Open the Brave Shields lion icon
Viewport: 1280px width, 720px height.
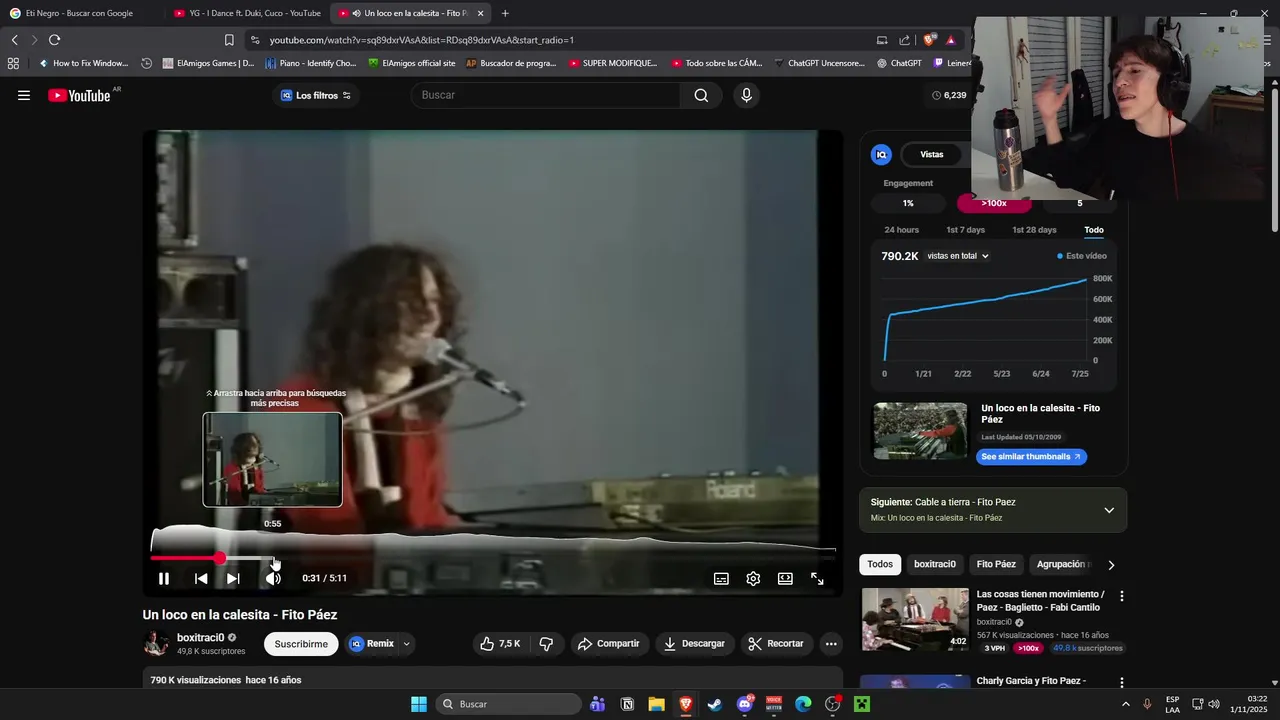pyautogui.click(x=929, y=40)
